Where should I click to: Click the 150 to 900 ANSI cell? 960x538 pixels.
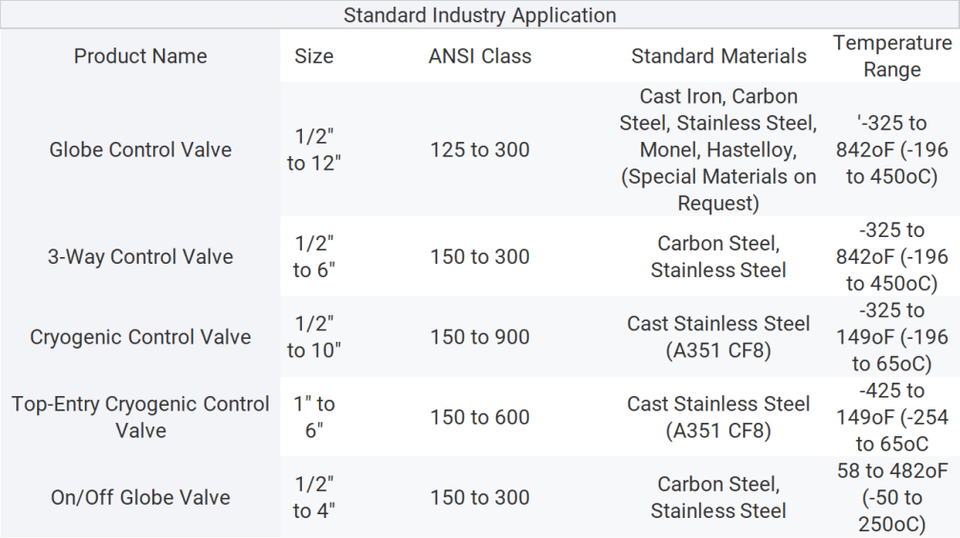(x=479, y=337)
